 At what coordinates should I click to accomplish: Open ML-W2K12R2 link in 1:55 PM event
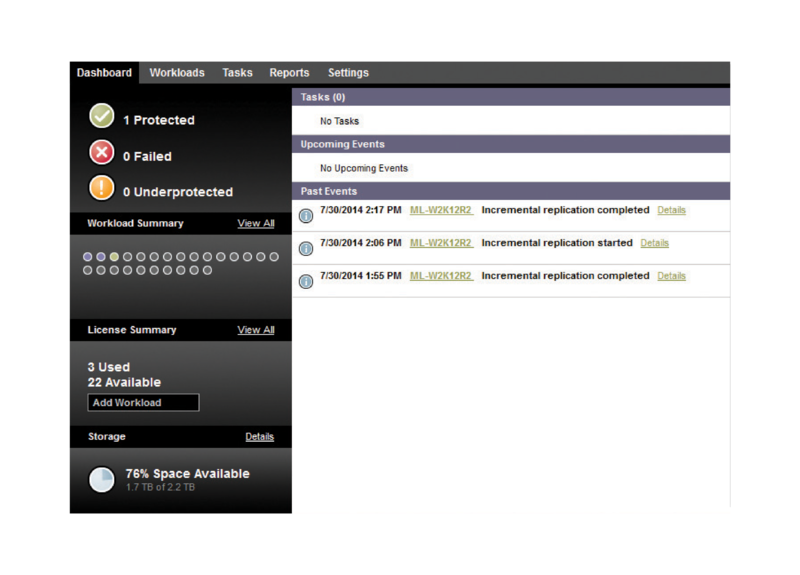pos(441,276)
